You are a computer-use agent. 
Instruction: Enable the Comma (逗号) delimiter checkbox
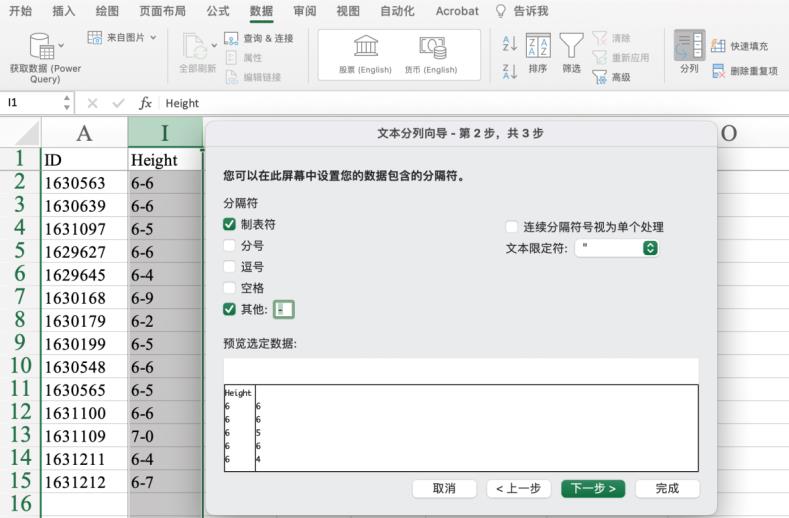[x=230, y=267]
